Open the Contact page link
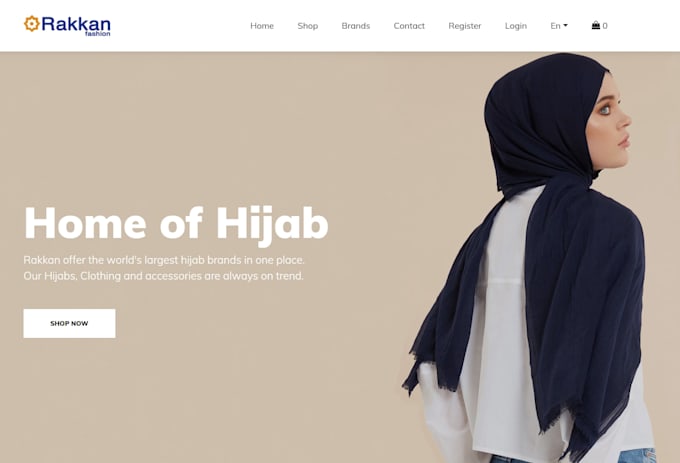The image size is (680, 463). click(x=409, y=26)
